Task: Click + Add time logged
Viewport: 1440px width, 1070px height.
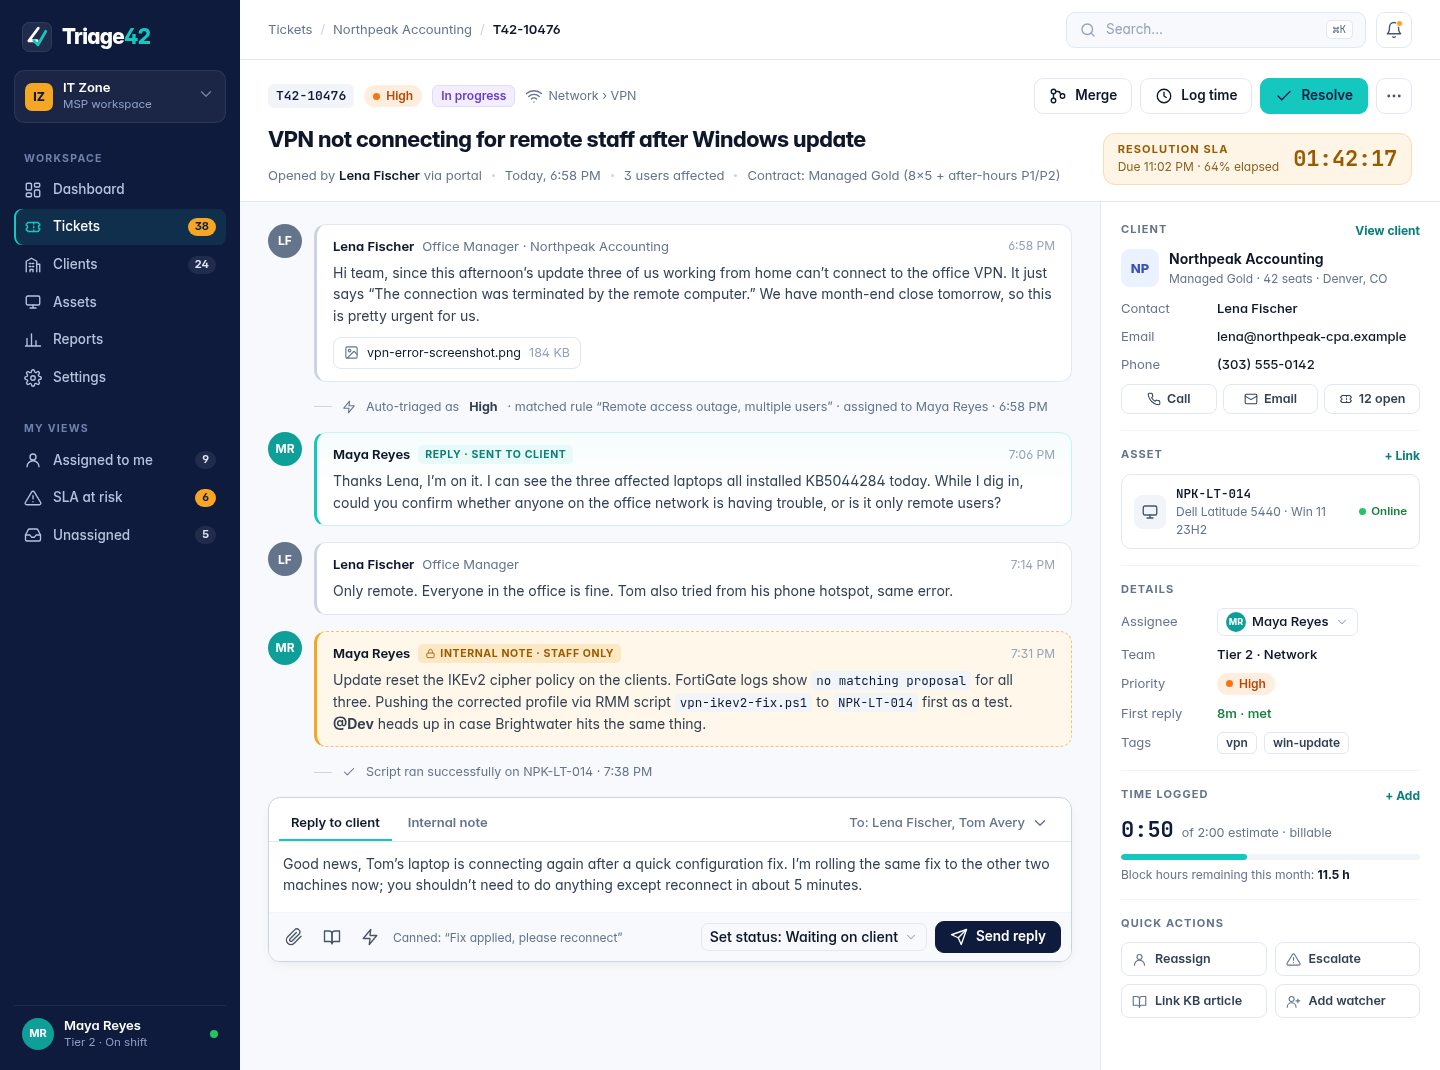Action: point(1402,796)
